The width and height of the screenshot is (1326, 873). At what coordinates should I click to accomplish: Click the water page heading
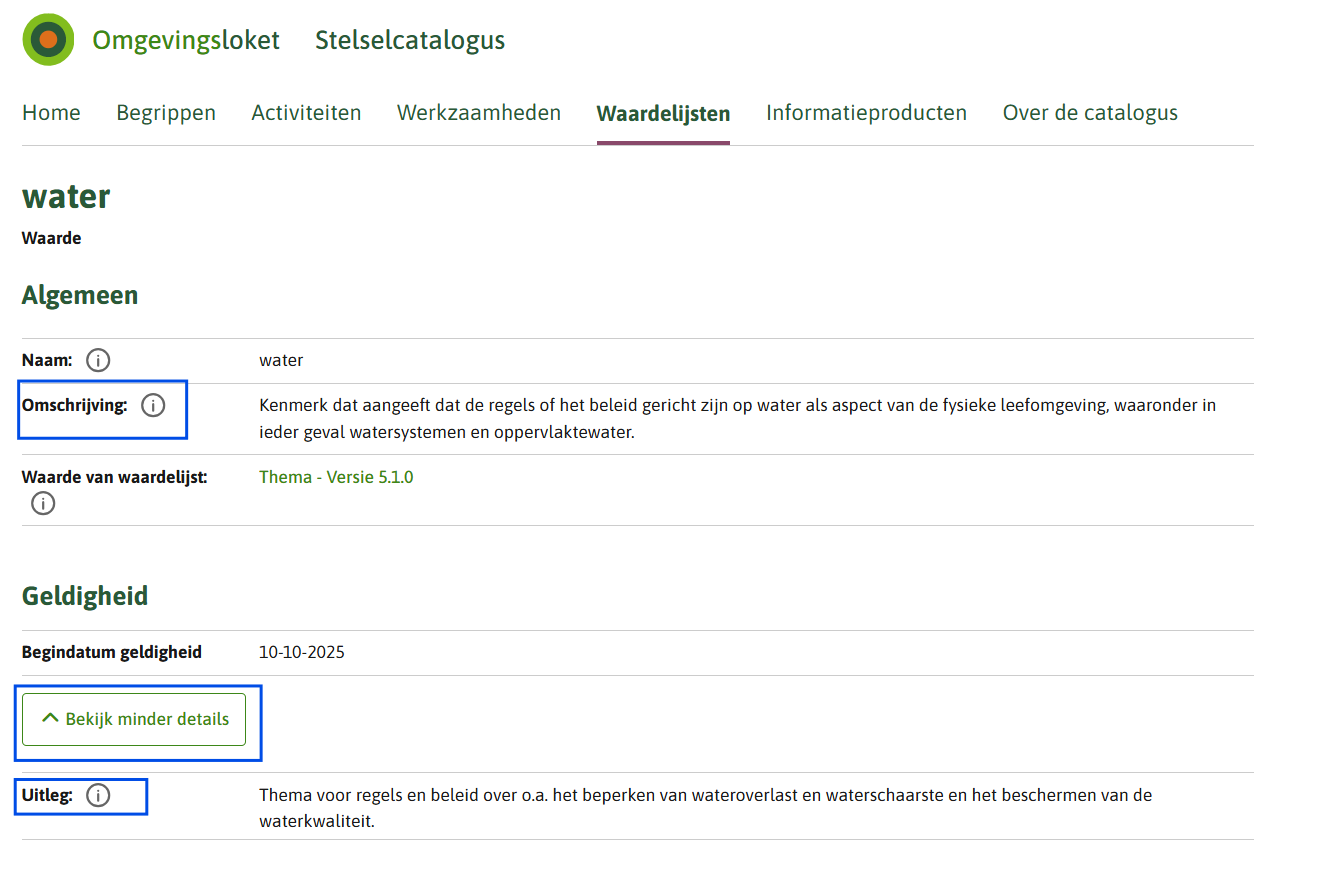tap(66, 196)
